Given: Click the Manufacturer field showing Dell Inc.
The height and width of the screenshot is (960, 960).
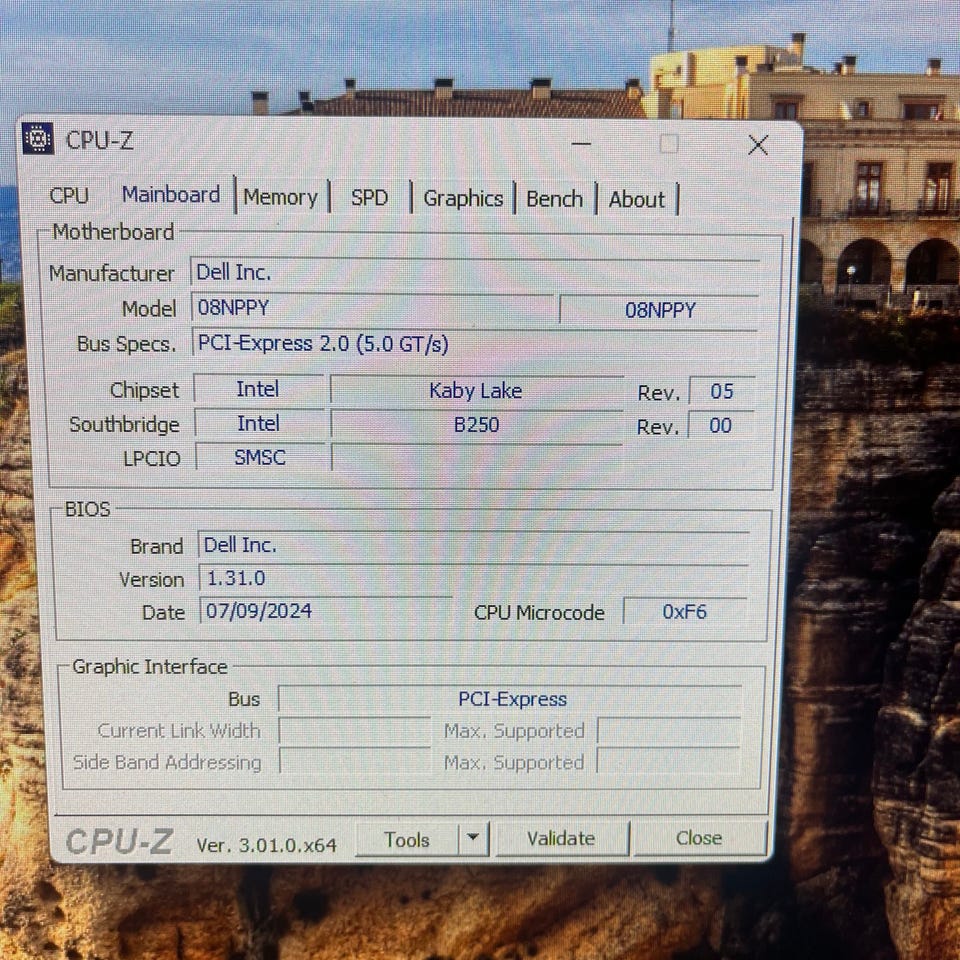Looking at the screenshot, I should 475,272.
